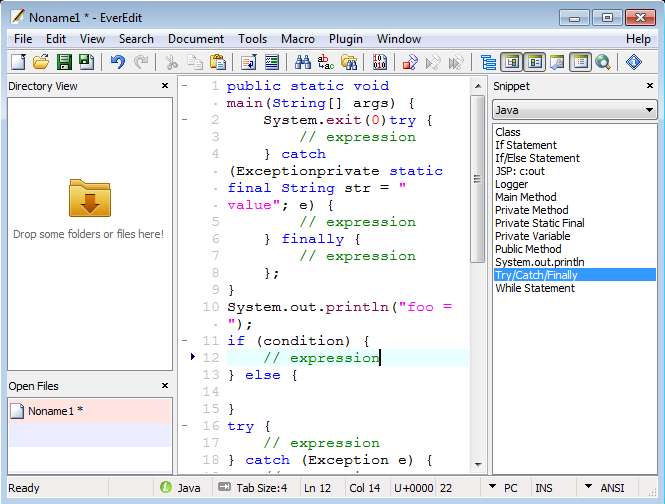Collapse the if block fold at line 11
665x504 pixels.
[185, 340]
